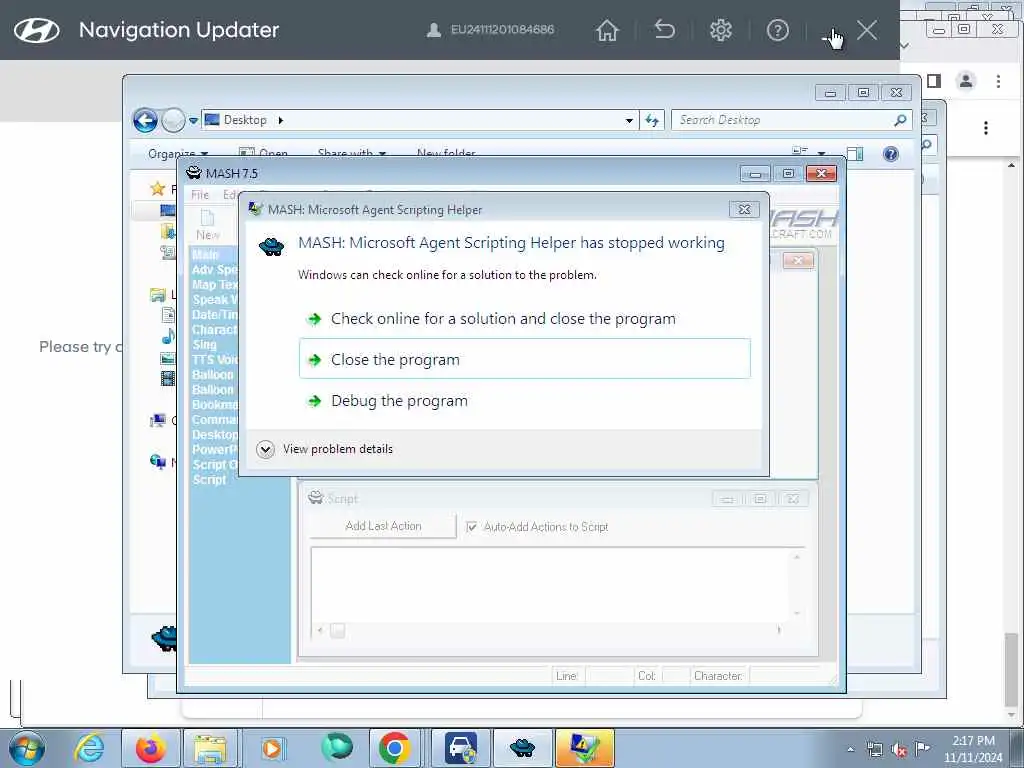Open Explorer change view dropdown
Screen dimensions: 1024x768
point(822,154)
